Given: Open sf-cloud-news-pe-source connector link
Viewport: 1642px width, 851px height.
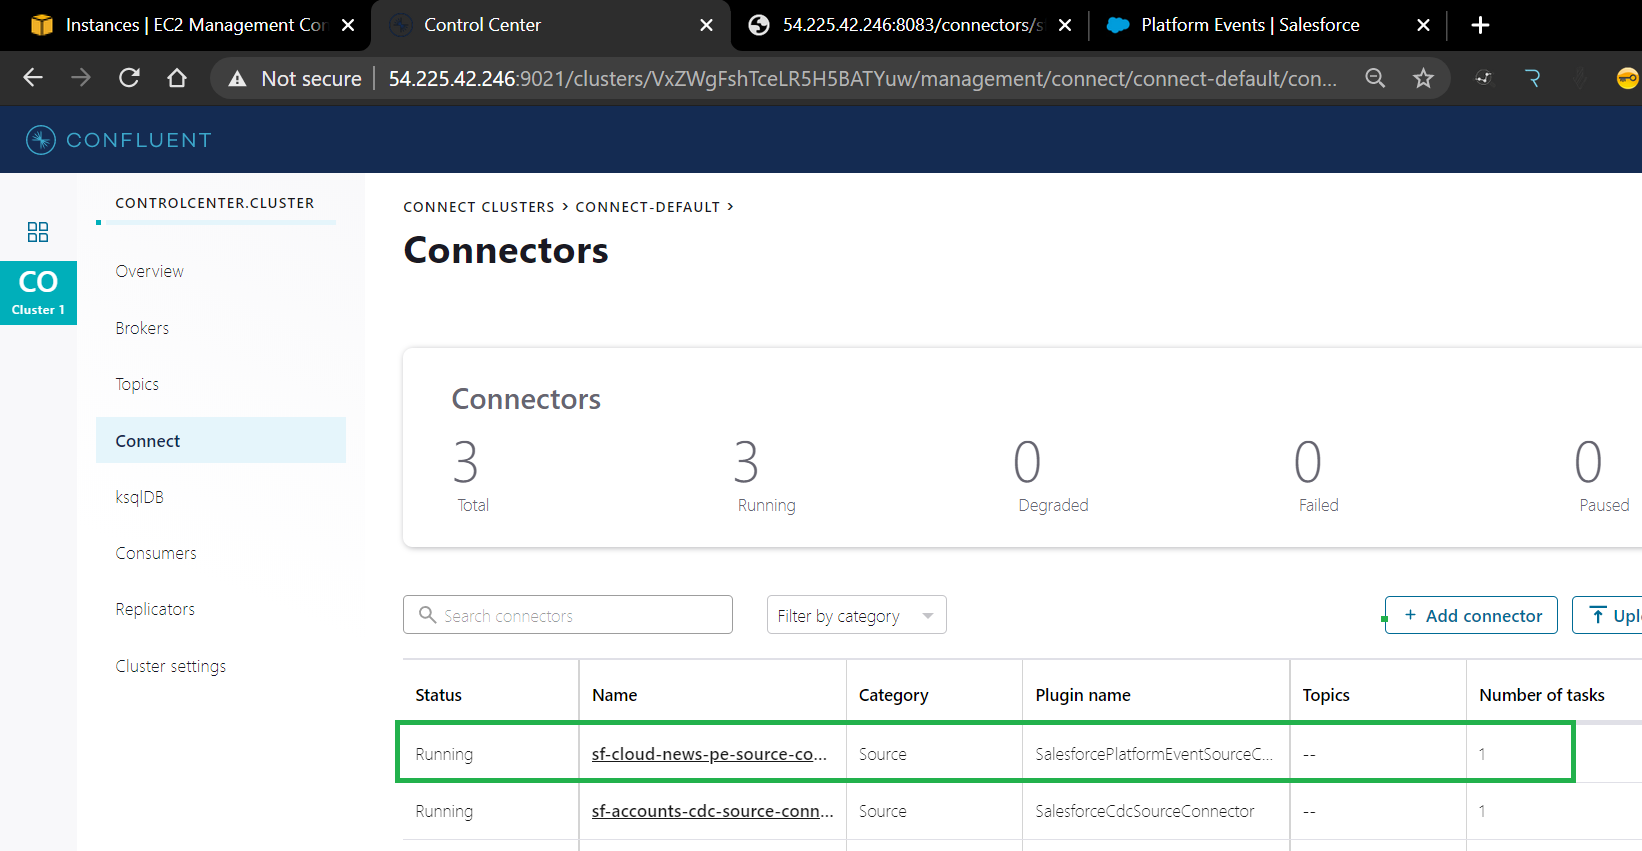Looking at the screenshot, I should 709,754.
